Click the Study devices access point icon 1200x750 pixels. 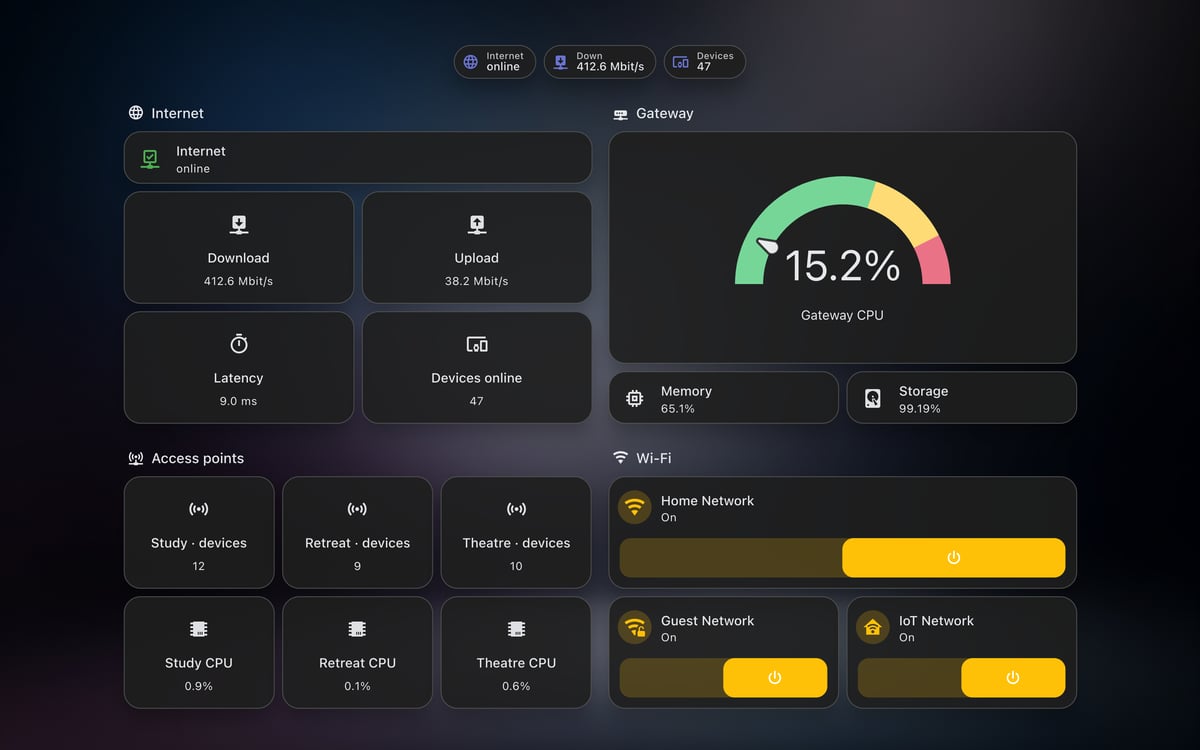[x=199, y=509]
